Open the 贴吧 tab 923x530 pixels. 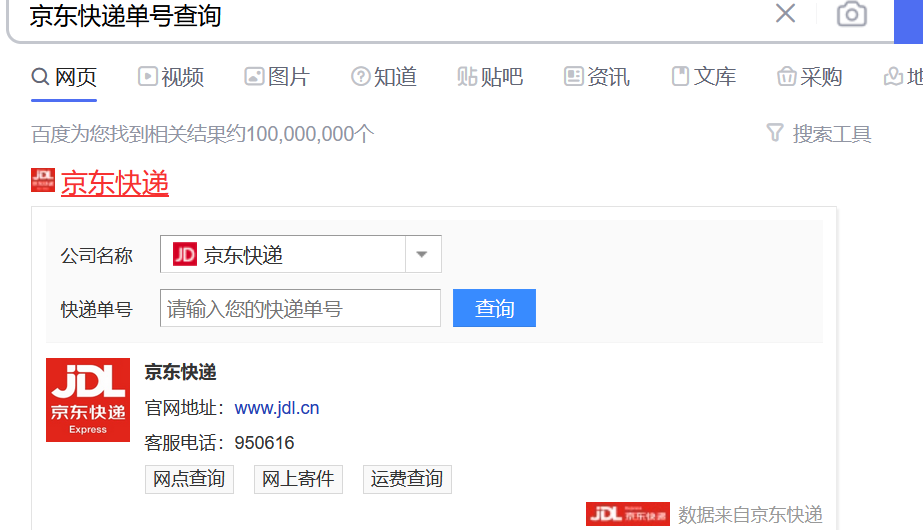tap(490, 77)
